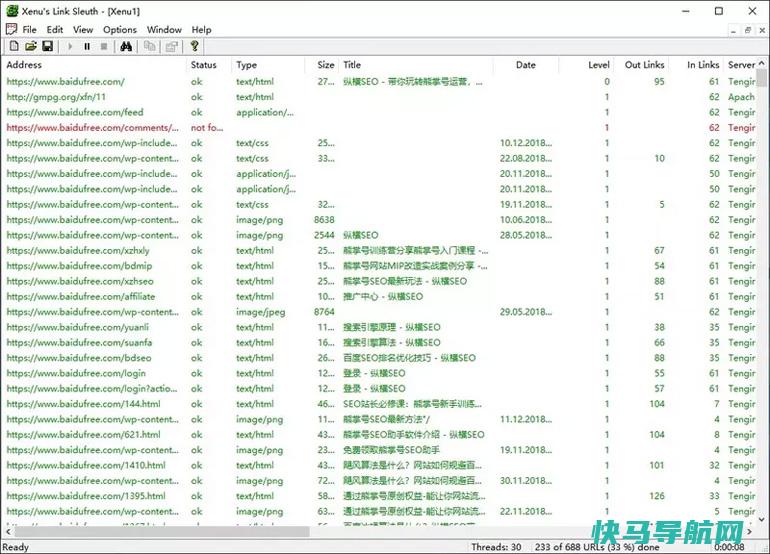Screen dimensions: 770x554
Task: Select the baidufree.com/suanfa address
Action: (x=79, y=342)
